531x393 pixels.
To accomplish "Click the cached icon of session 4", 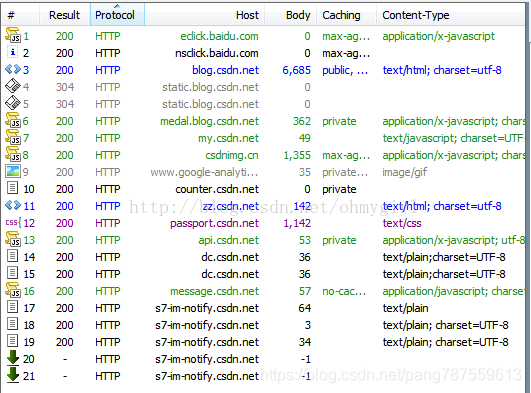I will pyautogui.click(x=13, y=86).
